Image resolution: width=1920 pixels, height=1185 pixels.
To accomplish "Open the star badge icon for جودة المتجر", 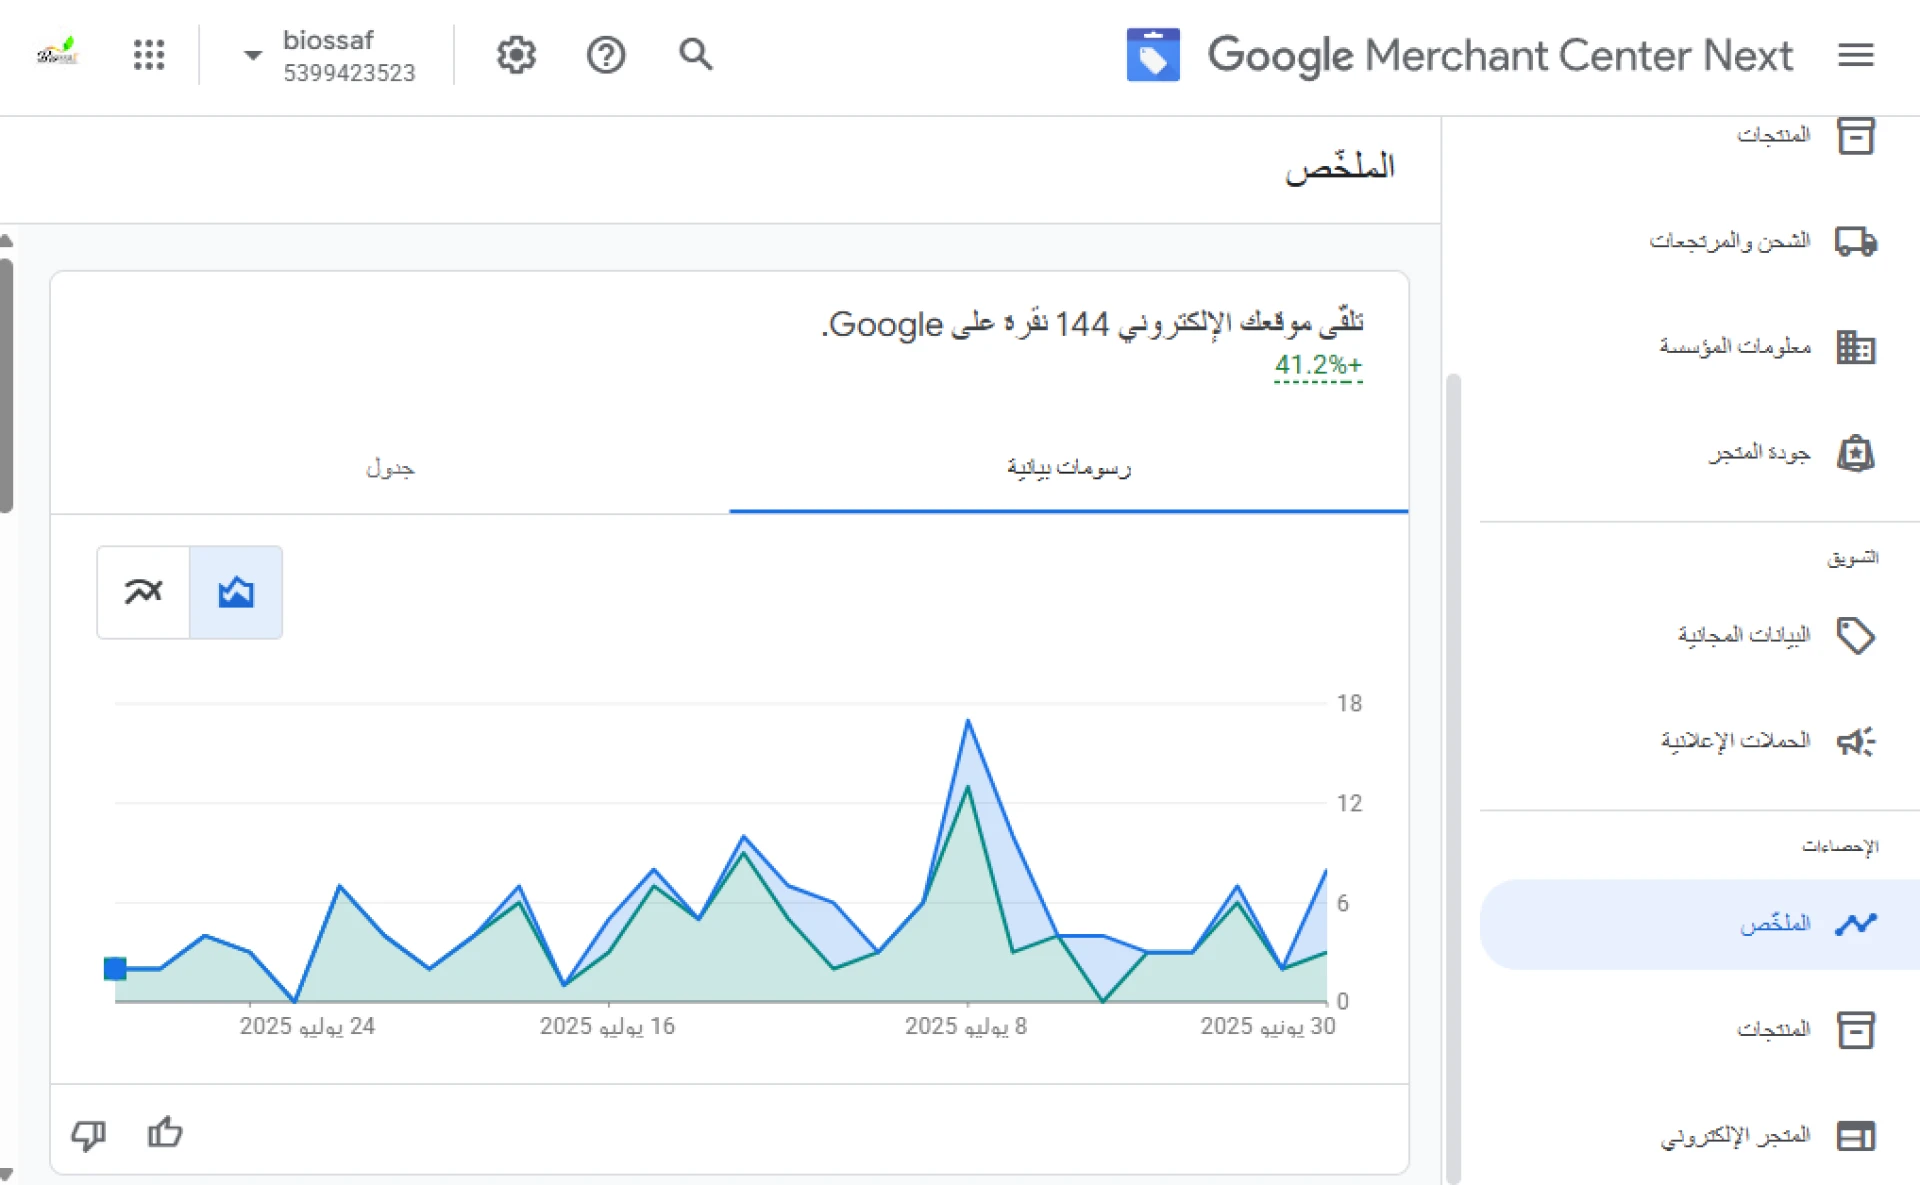I will click(x=1855, y=453).
